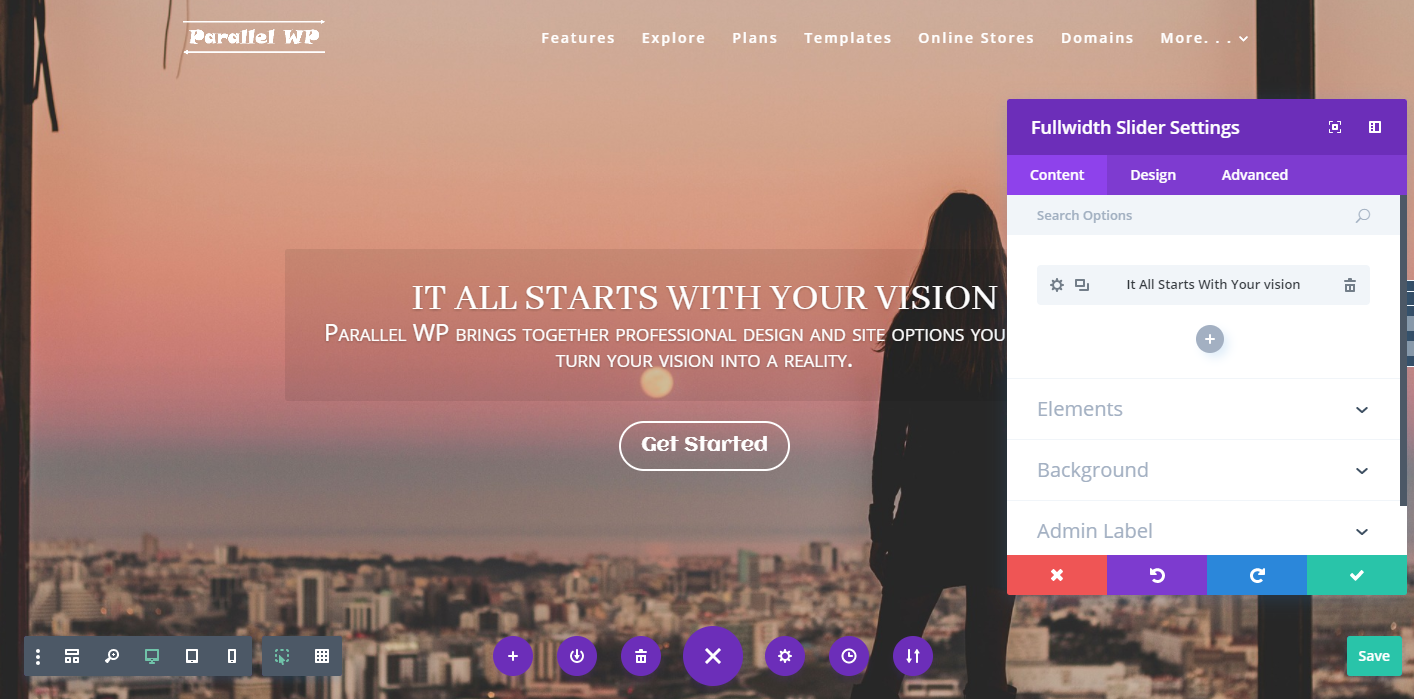
Task: Click the purple plus load-from-library button
Action: point(513,656)
